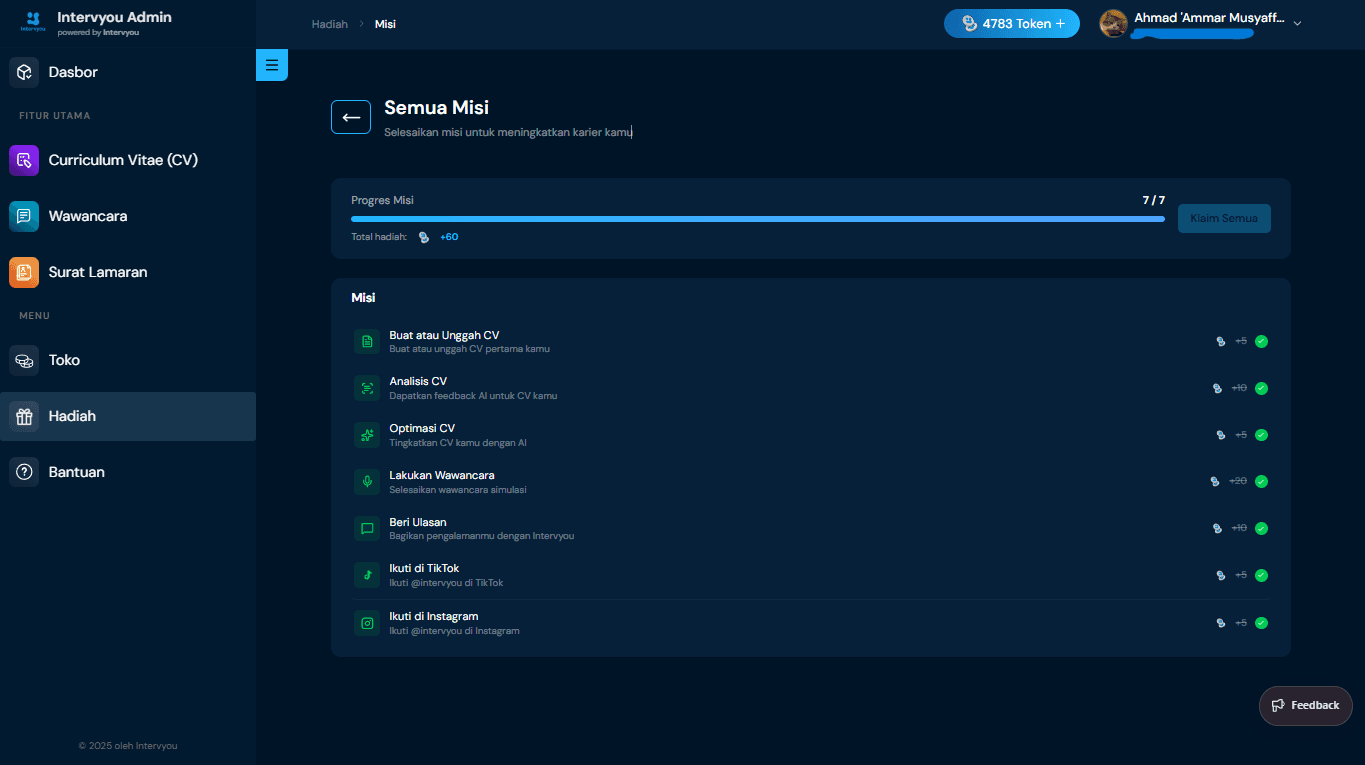This screenshot has width=1365, height=765.
Task: Click the +60 total reward value
Action: (x=449, y=237)
